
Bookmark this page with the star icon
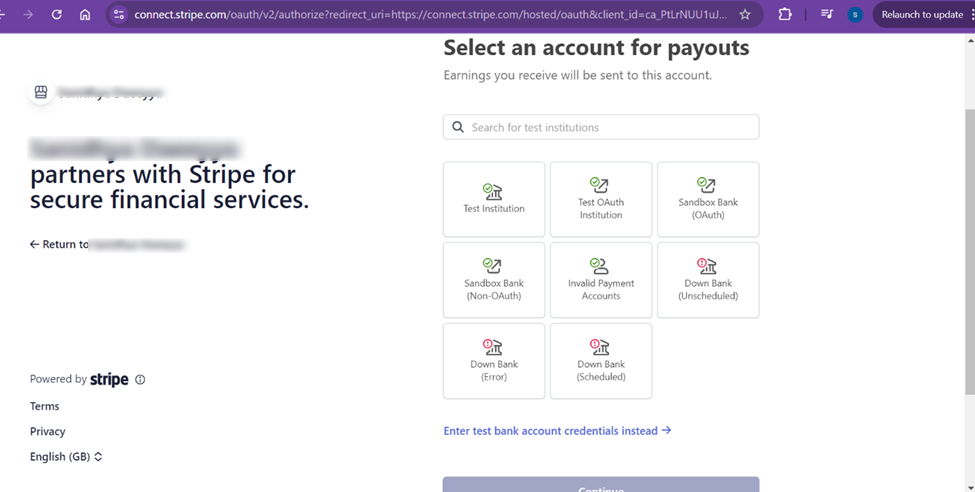745,15
